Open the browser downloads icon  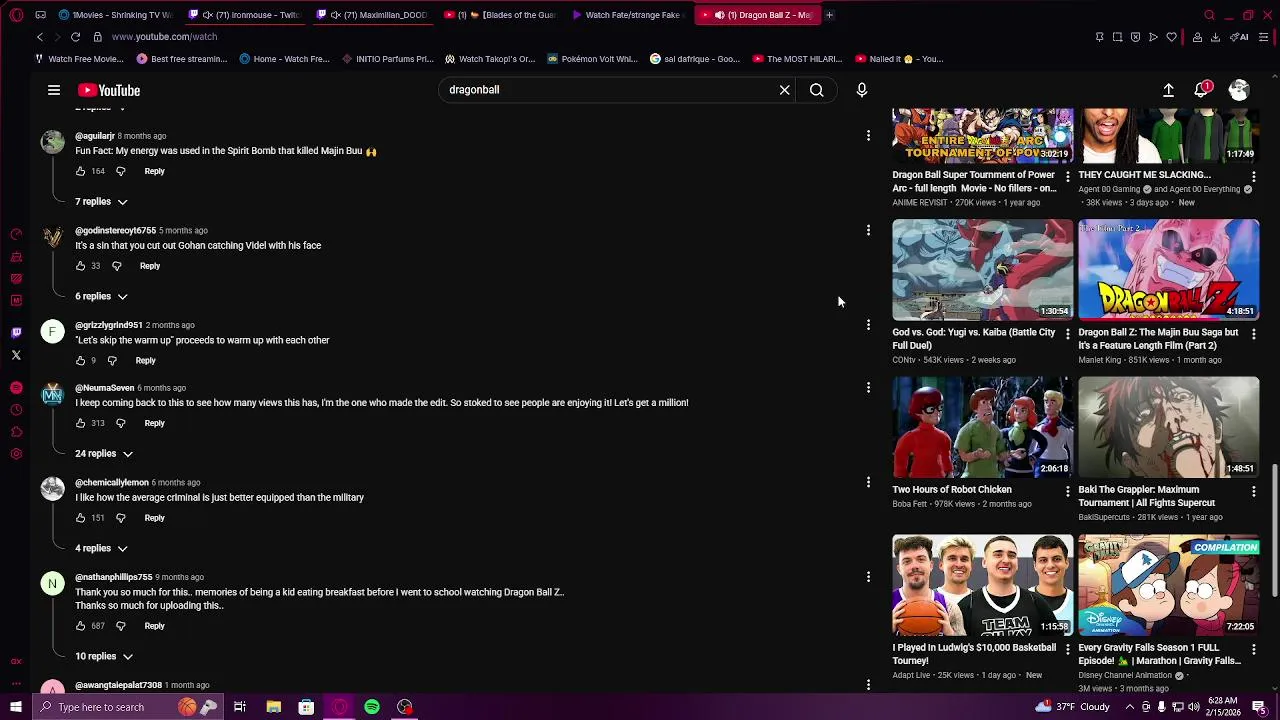pyautogui.click(x=1215, y=37)
